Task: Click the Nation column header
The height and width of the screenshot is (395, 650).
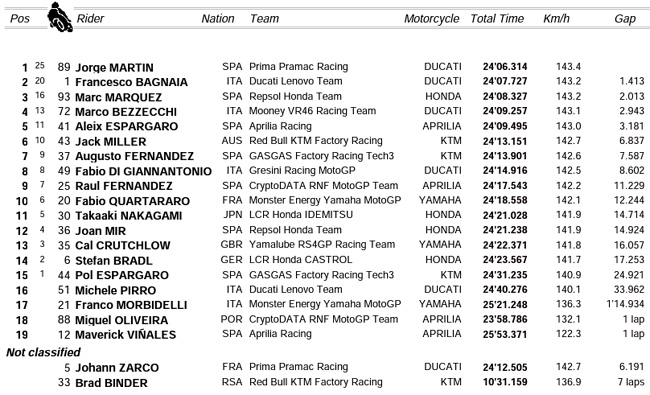Action: tap(218, 19)
